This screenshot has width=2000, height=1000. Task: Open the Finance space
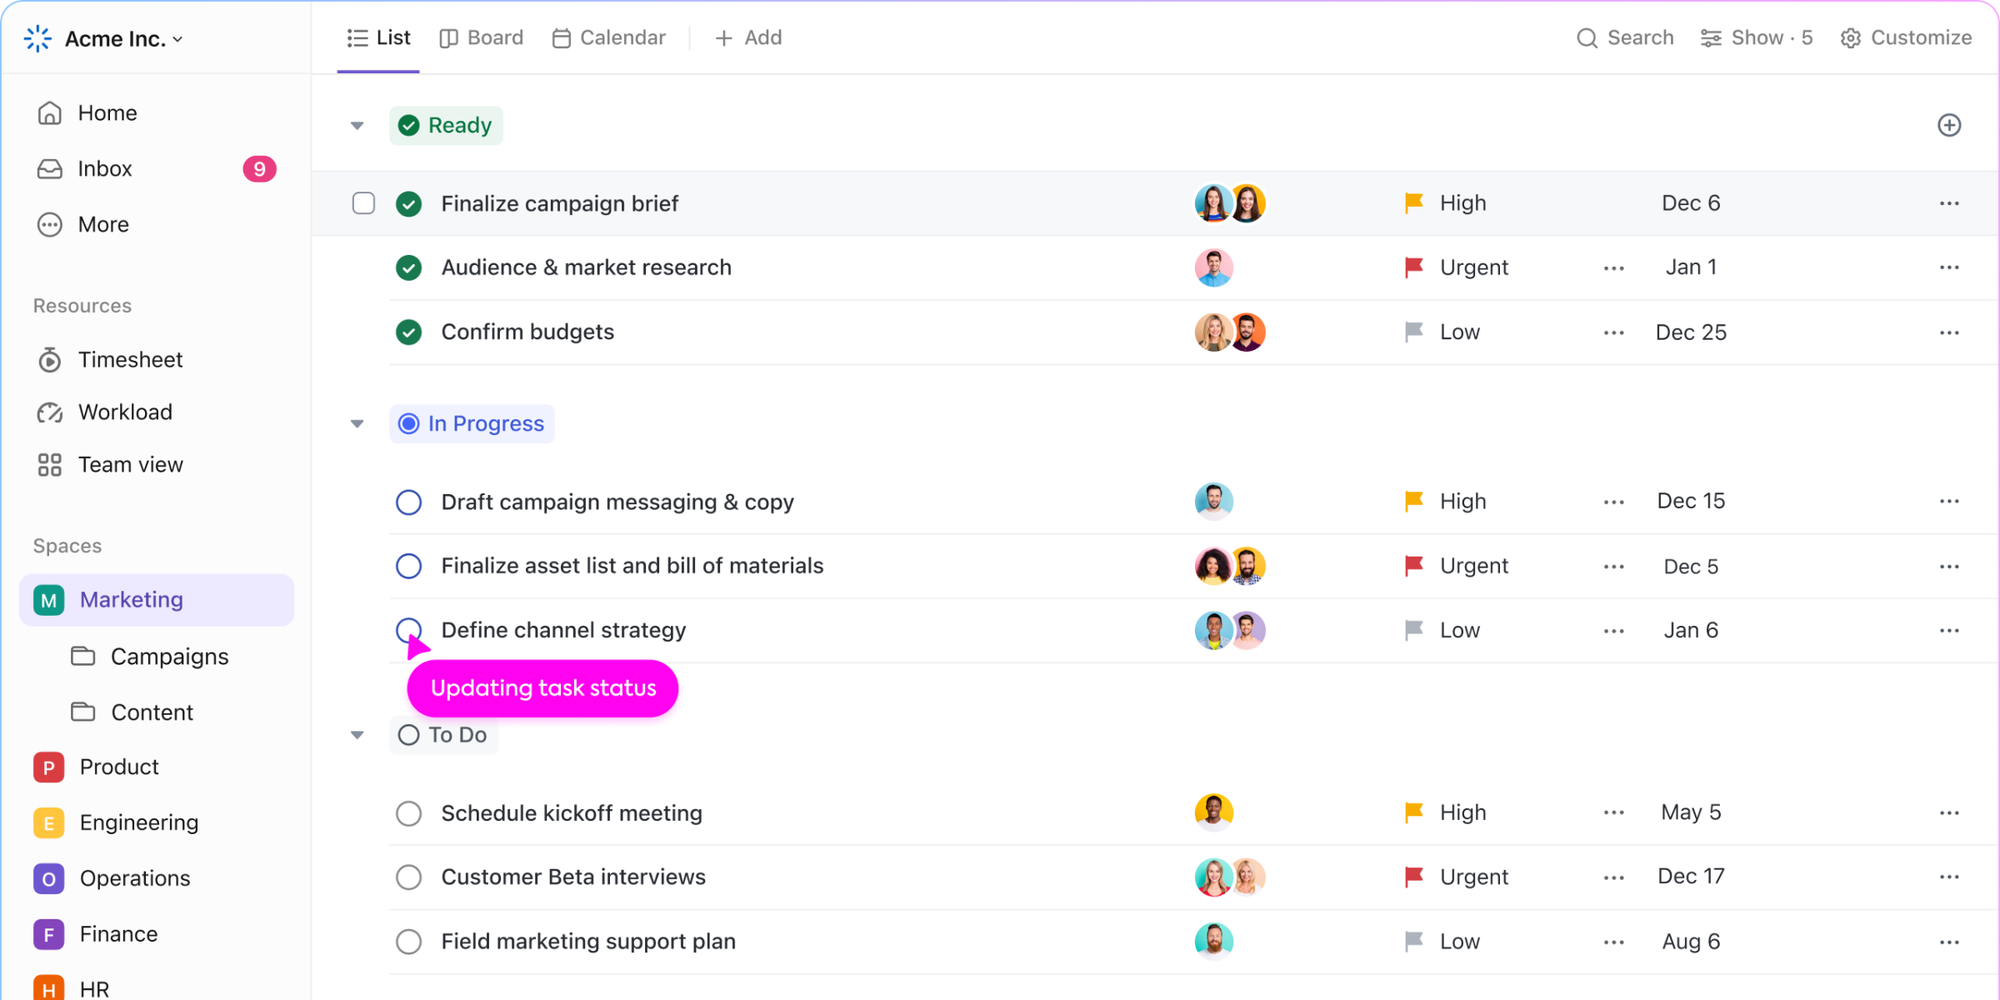tap(119, 933)
